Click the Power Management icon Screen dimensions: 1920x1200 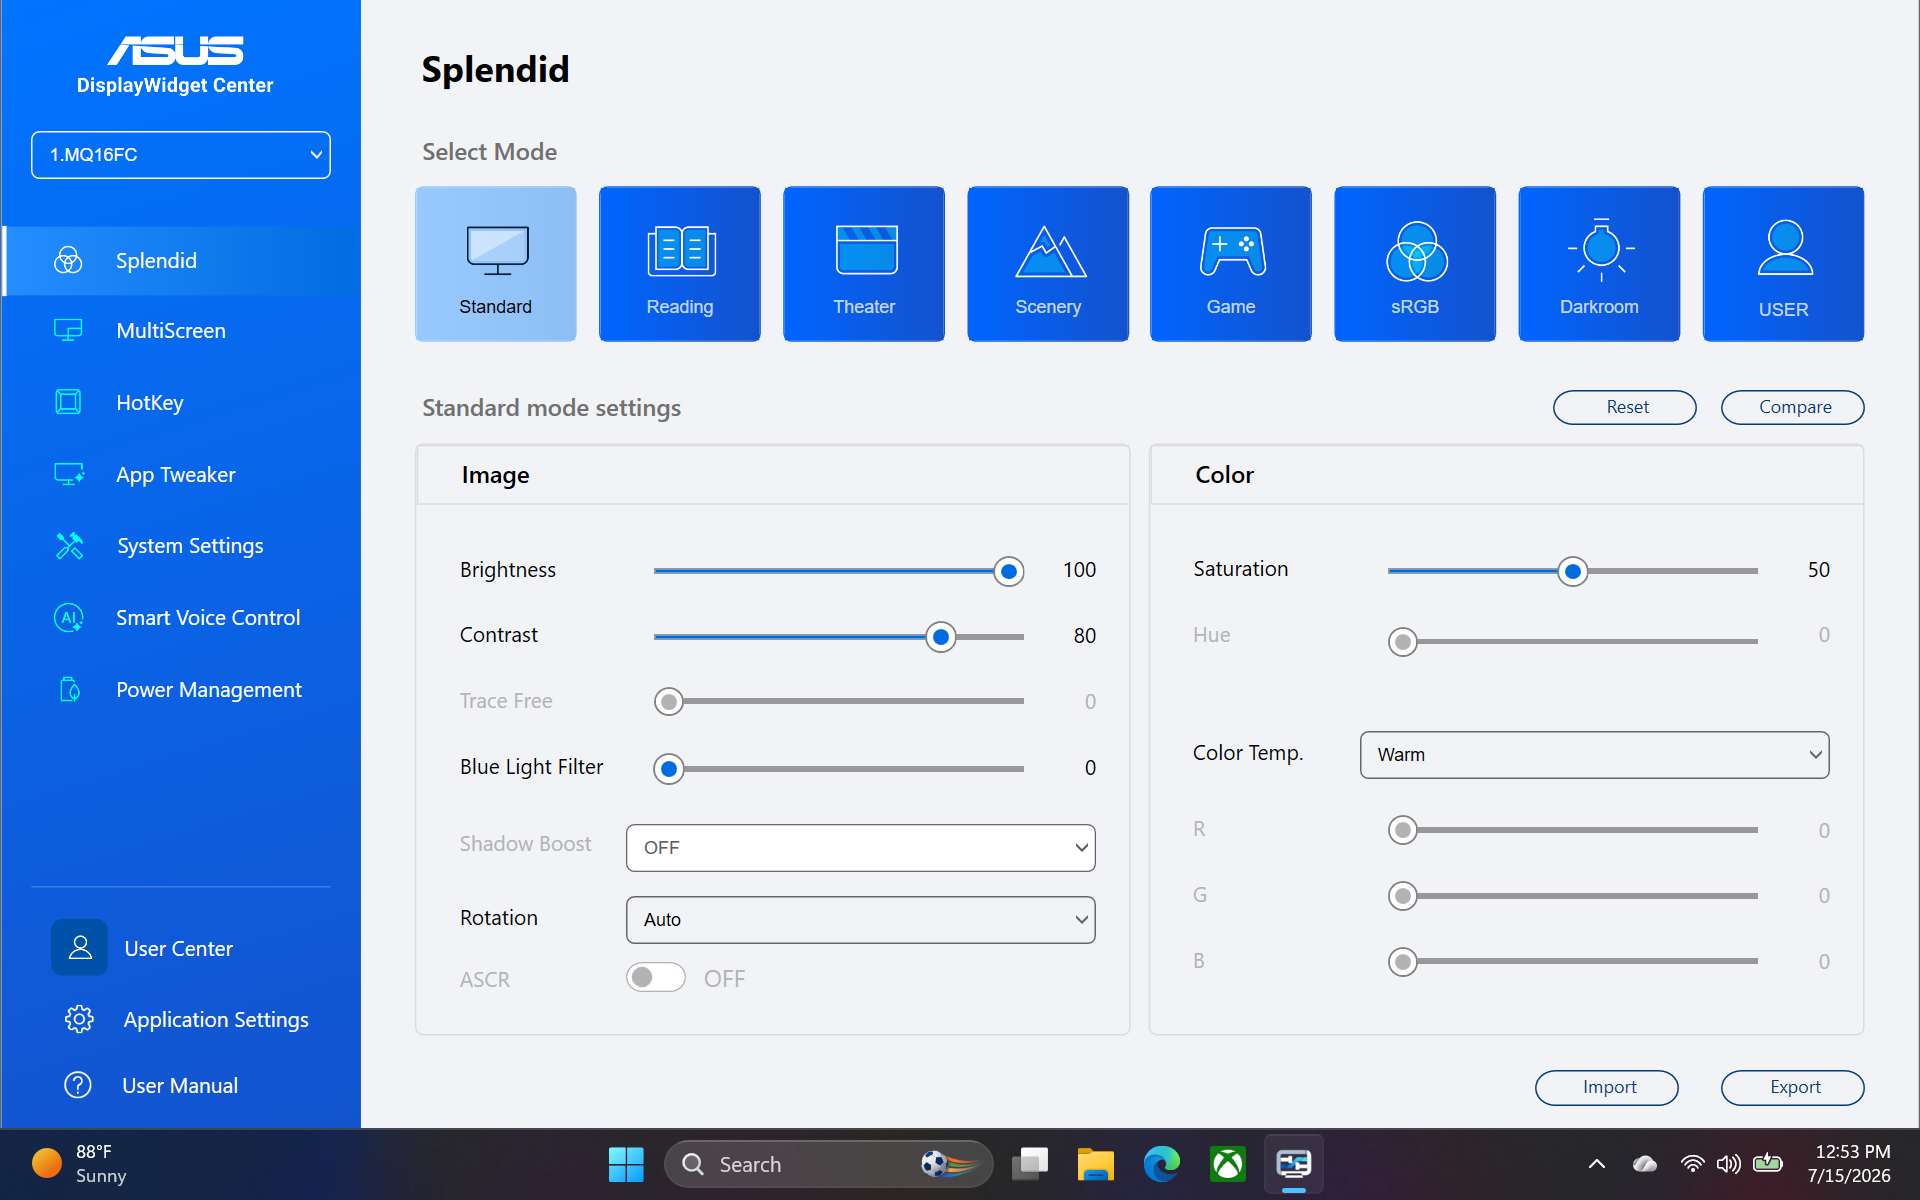pos(70,689)
